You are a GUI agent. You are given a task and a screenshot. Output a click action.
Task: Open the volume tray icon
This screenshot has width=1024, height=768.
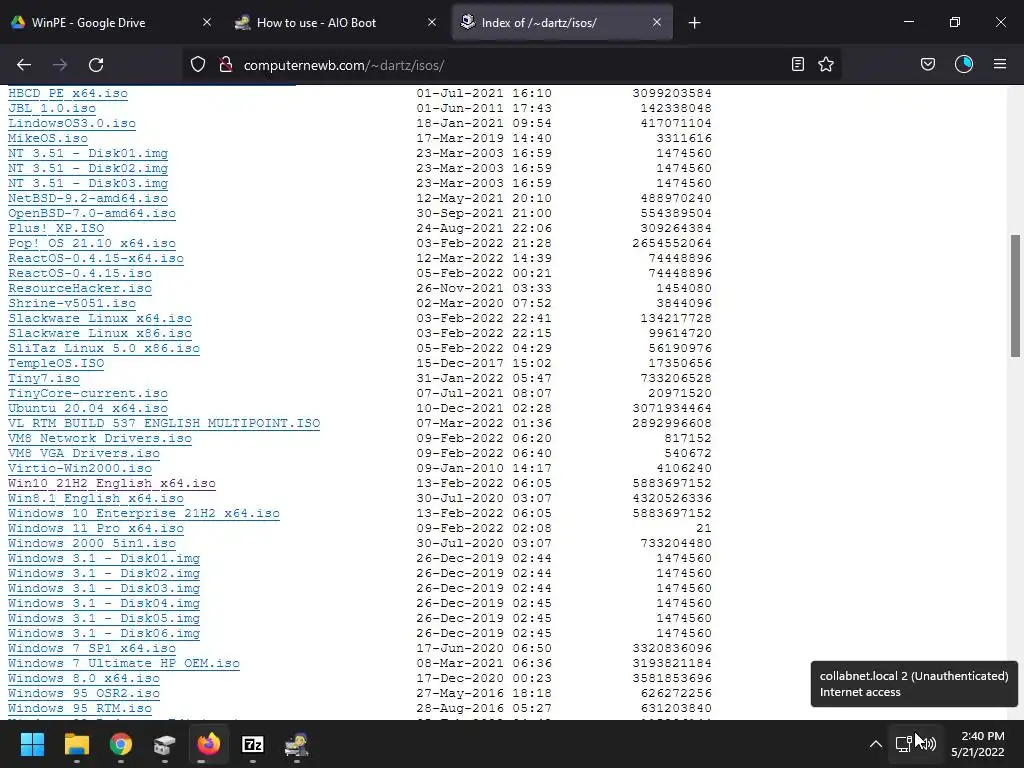click(927, 744)
